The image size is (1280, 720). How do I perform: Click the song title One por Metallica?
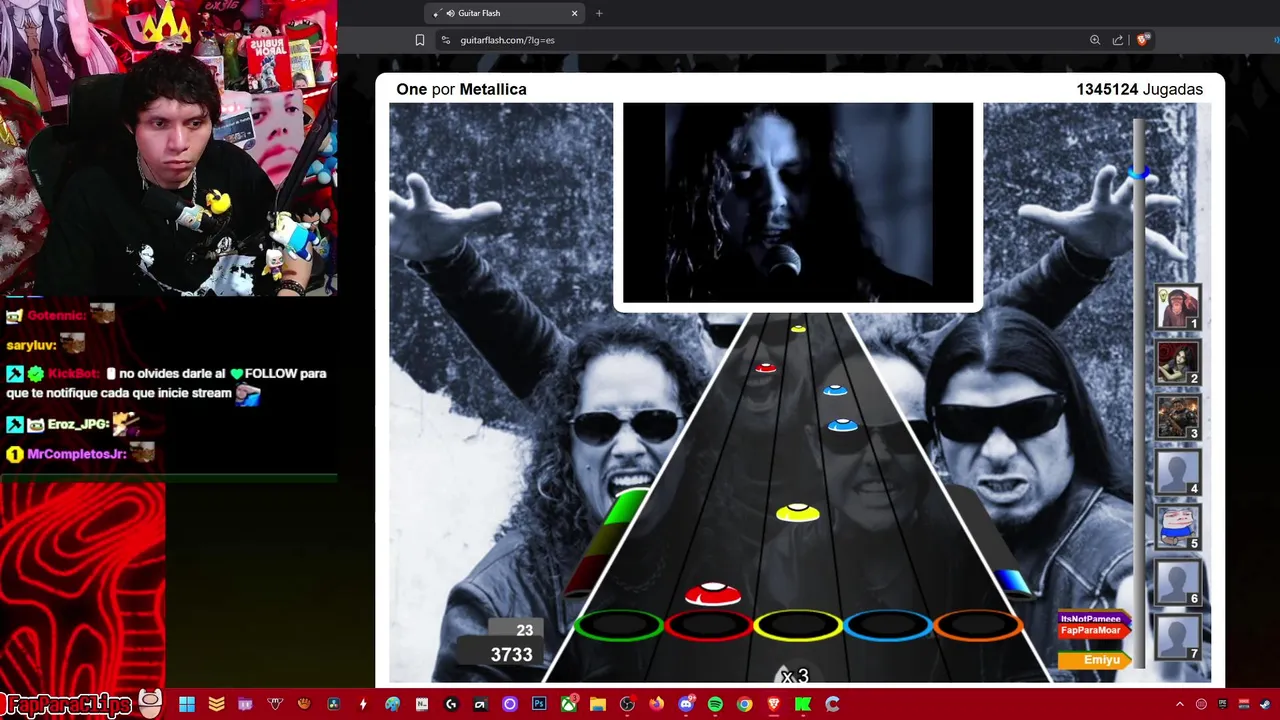(x=461, y=89)
